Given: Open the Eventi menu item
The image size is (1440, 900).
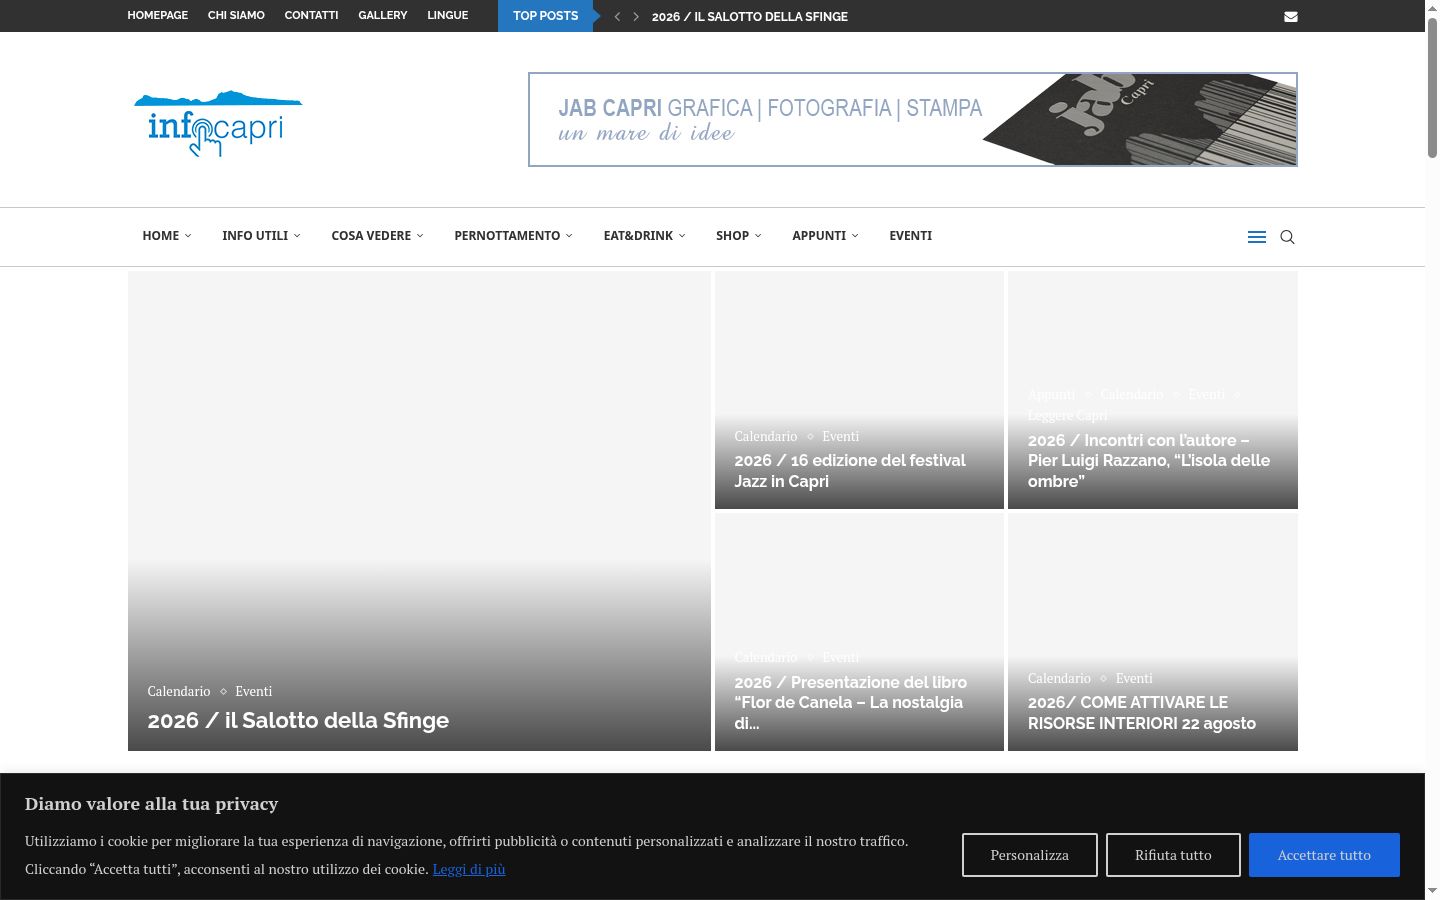Looking at the screenshot, I should [x=910, y=236].
